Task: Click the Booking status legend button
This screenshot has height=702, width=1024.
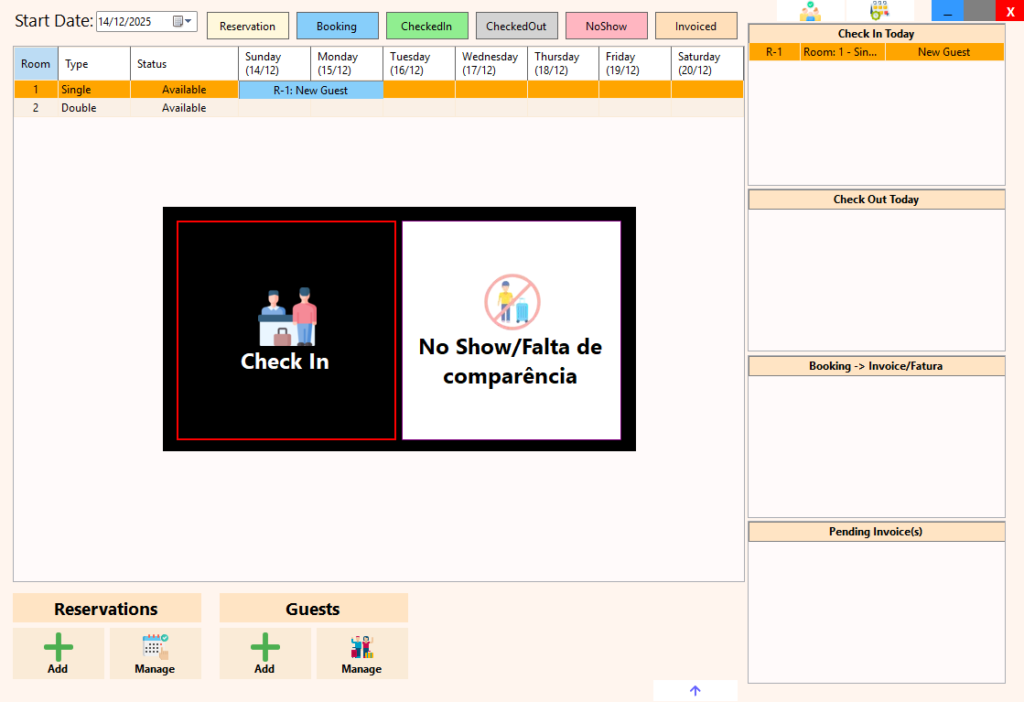Action: tap(337, 26)
